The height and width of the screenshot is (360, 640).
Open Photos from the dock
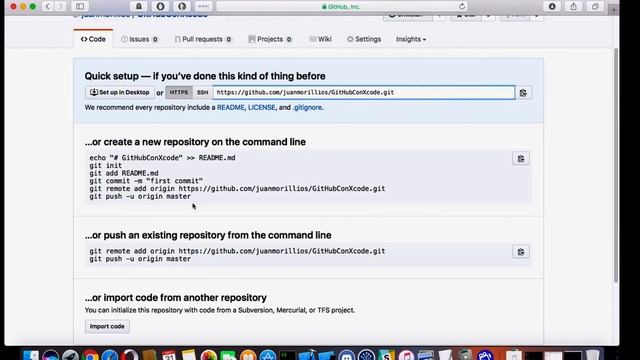[209, 355]
